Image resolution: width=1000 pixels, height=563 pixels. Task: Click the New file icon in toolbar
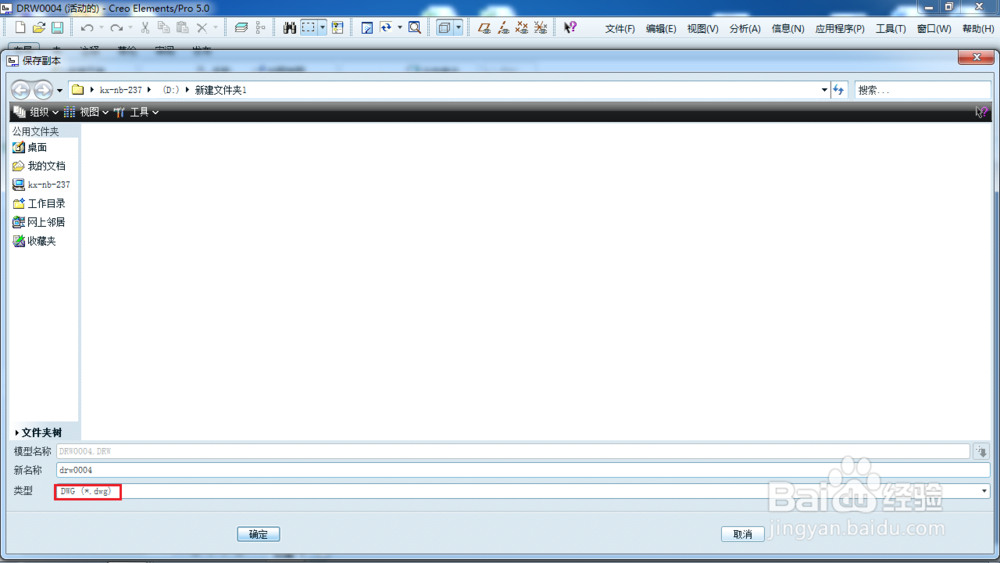click(x=20, y=27)
